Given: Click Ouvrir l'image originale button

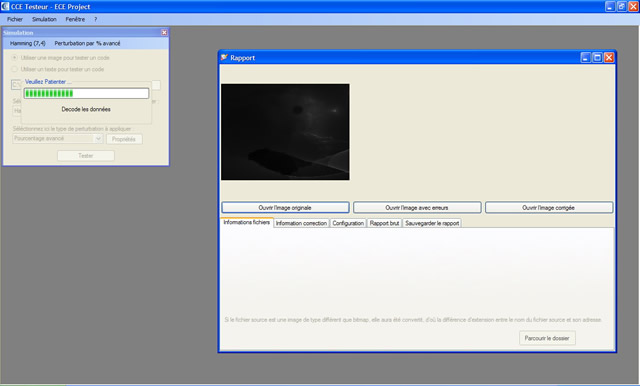Looking at the screenshot, I should [285, 208].
